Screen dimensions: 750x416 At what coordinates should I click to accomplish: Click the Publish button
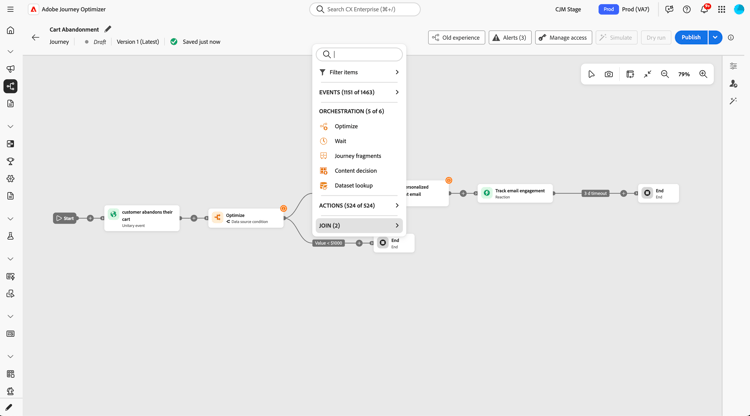click(691, 37)
